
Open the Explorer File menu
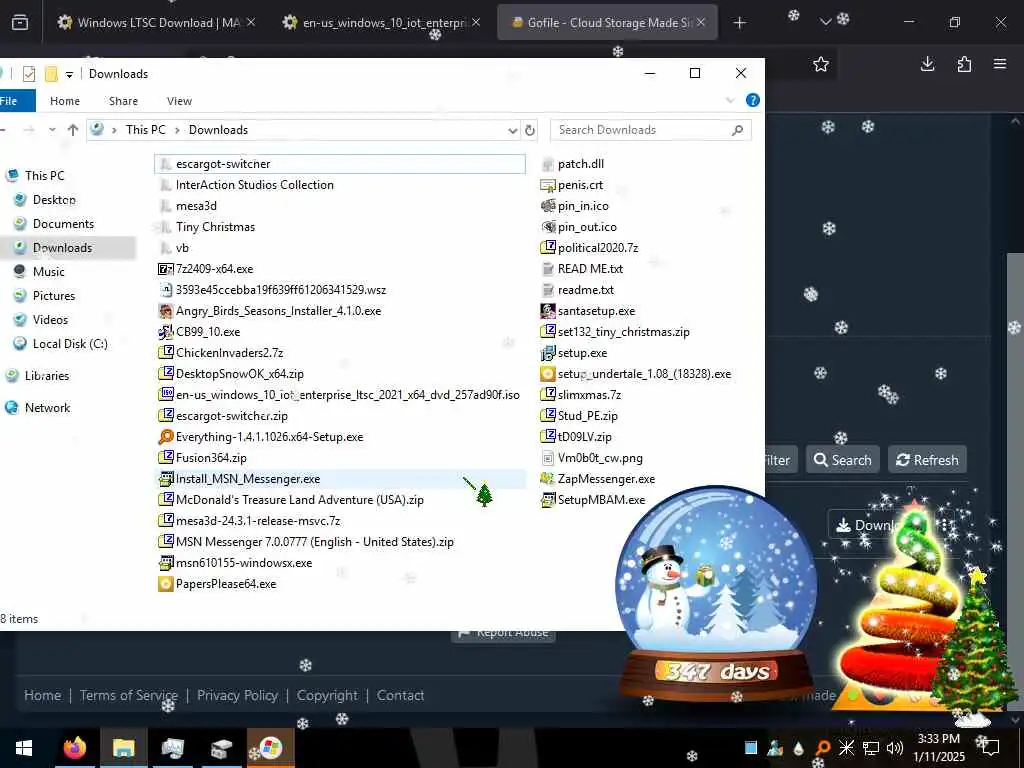point(9,101)
